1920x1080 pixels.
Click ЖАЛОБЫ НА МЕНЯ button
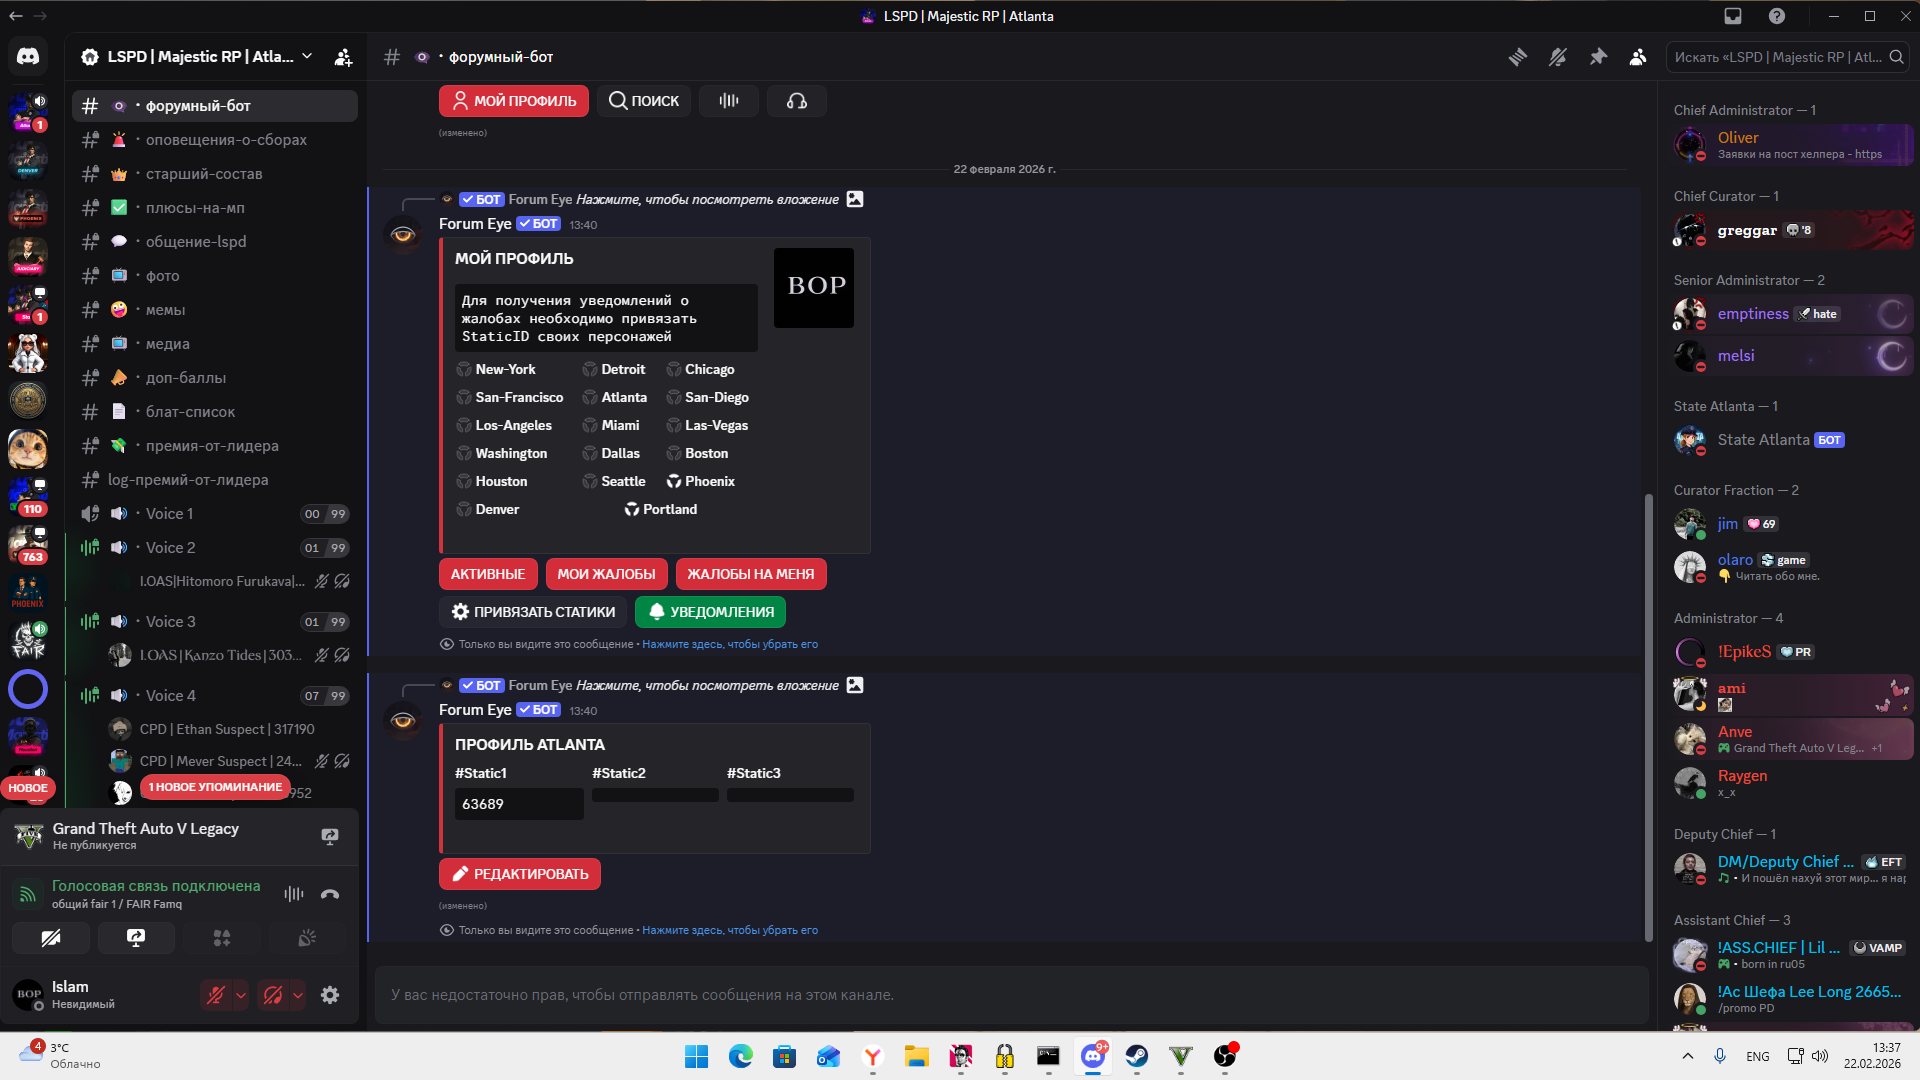pos(750,574)
